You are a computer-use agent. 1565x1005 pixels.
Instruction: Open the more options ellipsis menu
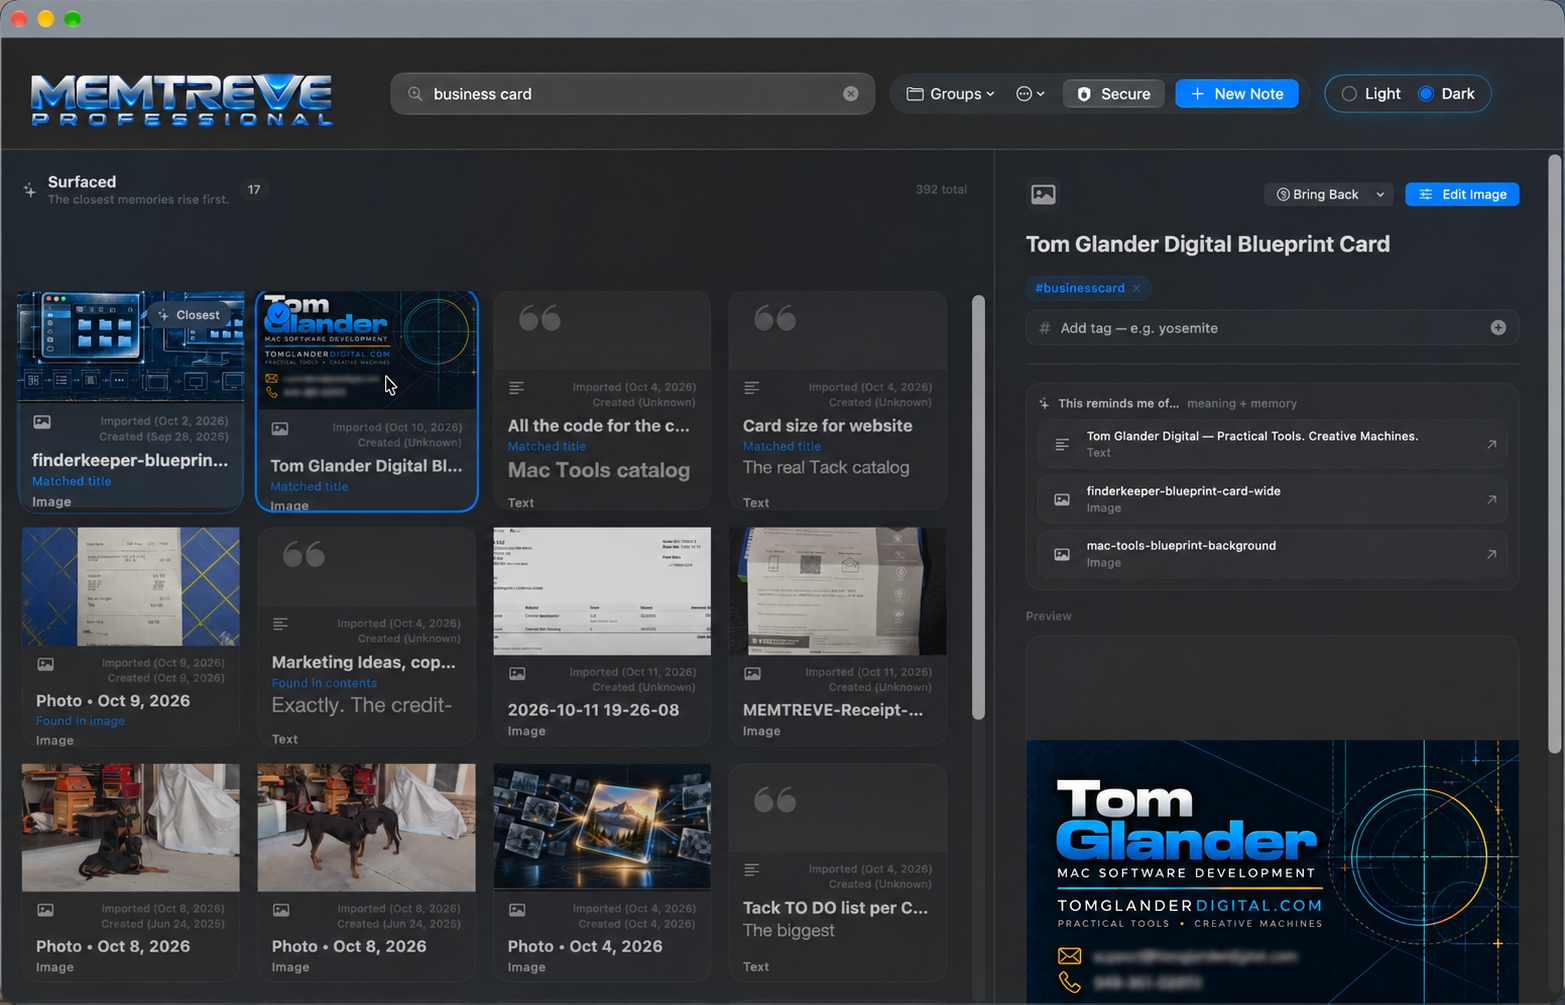[x=1030, y=94]
